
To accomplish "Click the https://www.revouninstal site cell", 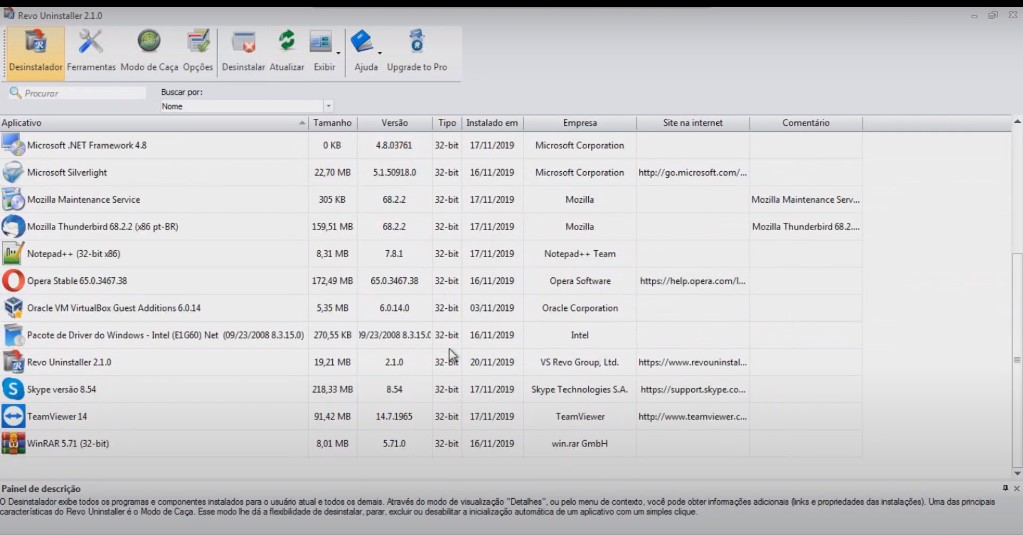I will click(x=693, y=361).
